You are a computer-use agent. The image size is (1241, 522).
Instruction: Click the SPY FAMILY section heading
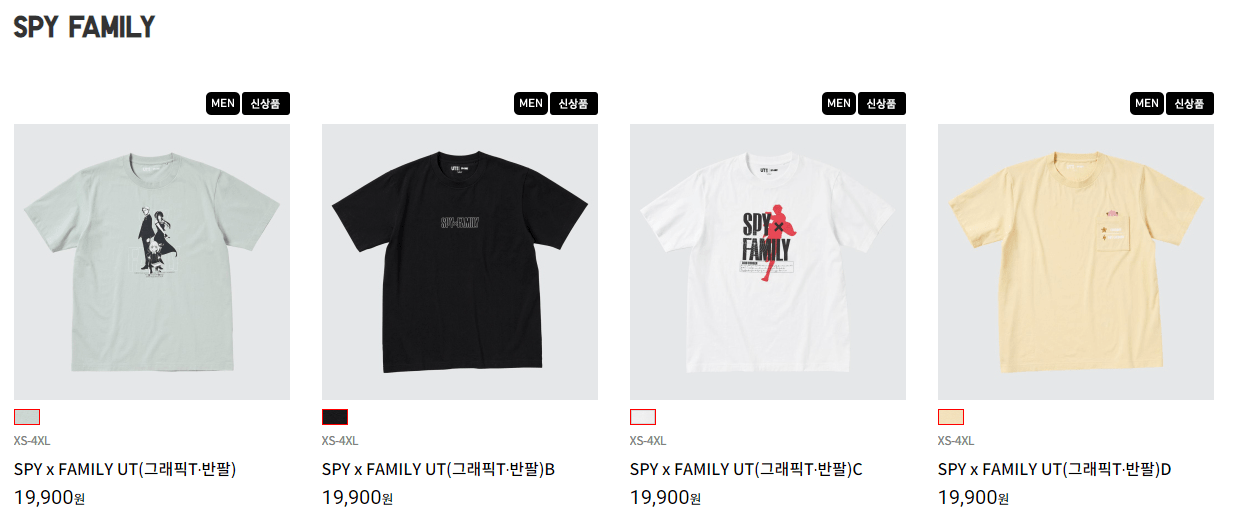pos(84,27)
